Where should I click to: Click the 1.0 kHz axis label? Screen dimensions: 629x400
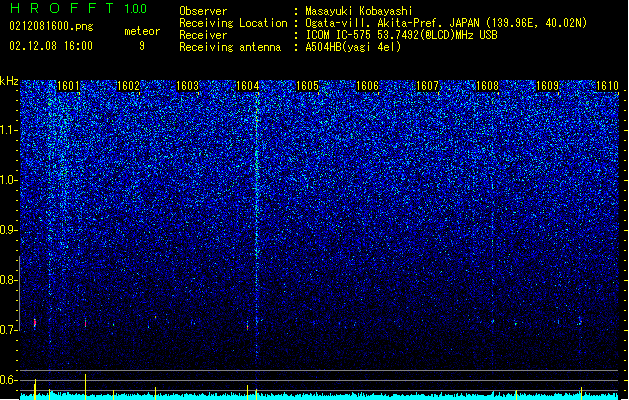(9, 181)
